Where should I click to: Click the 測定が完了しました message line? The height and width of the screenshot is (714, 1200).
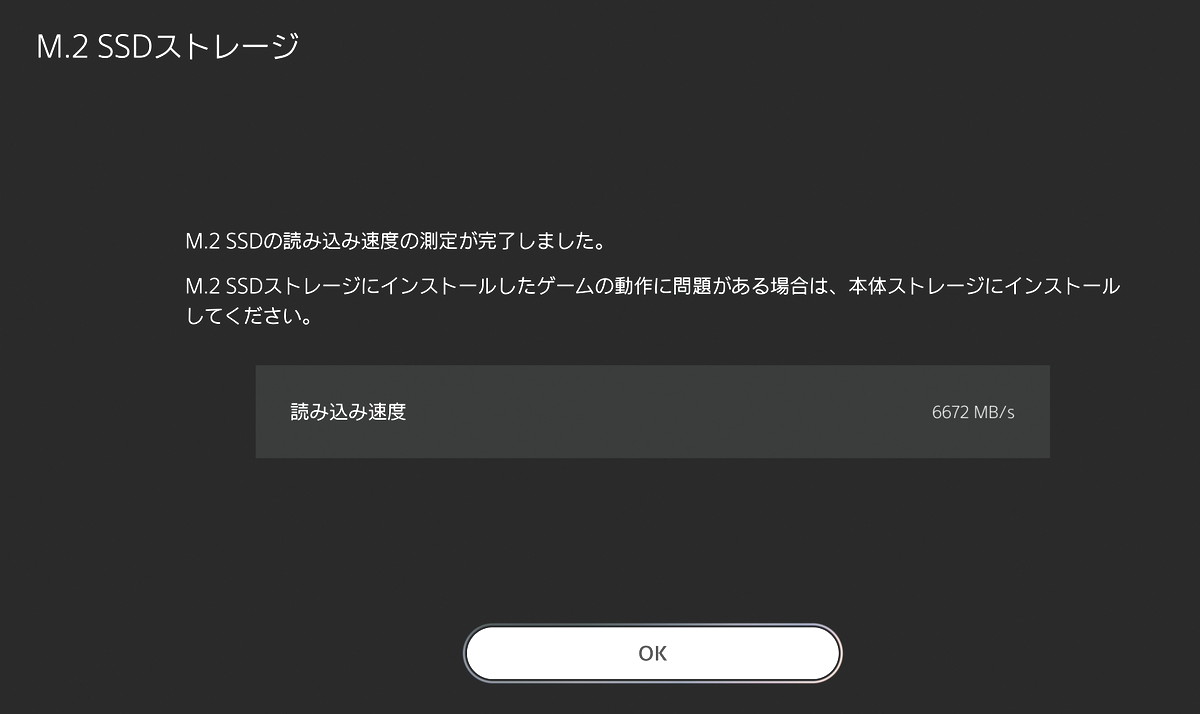click(x=397, y=242)
